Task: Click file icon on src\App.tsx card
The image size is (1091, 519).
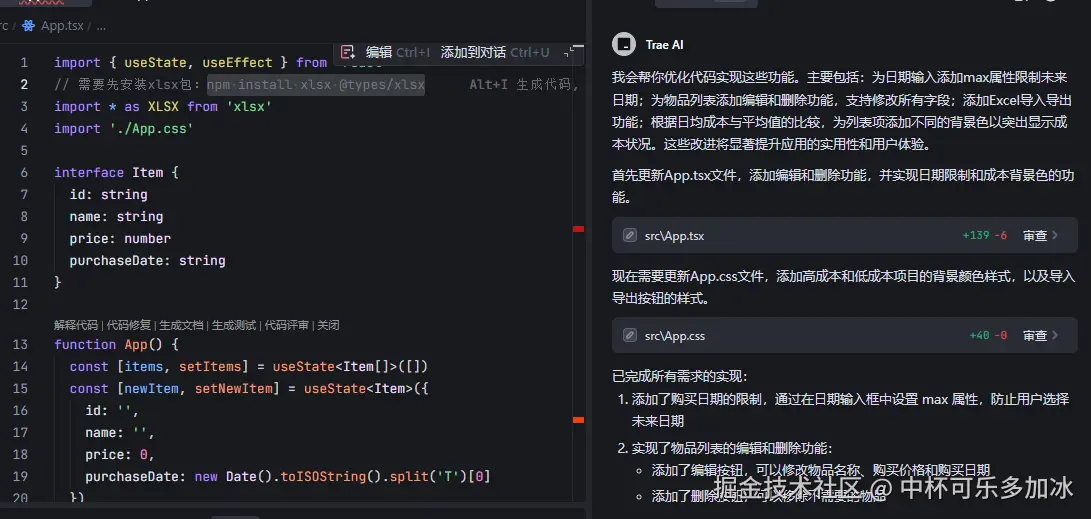Action: (x=629, y=235)
